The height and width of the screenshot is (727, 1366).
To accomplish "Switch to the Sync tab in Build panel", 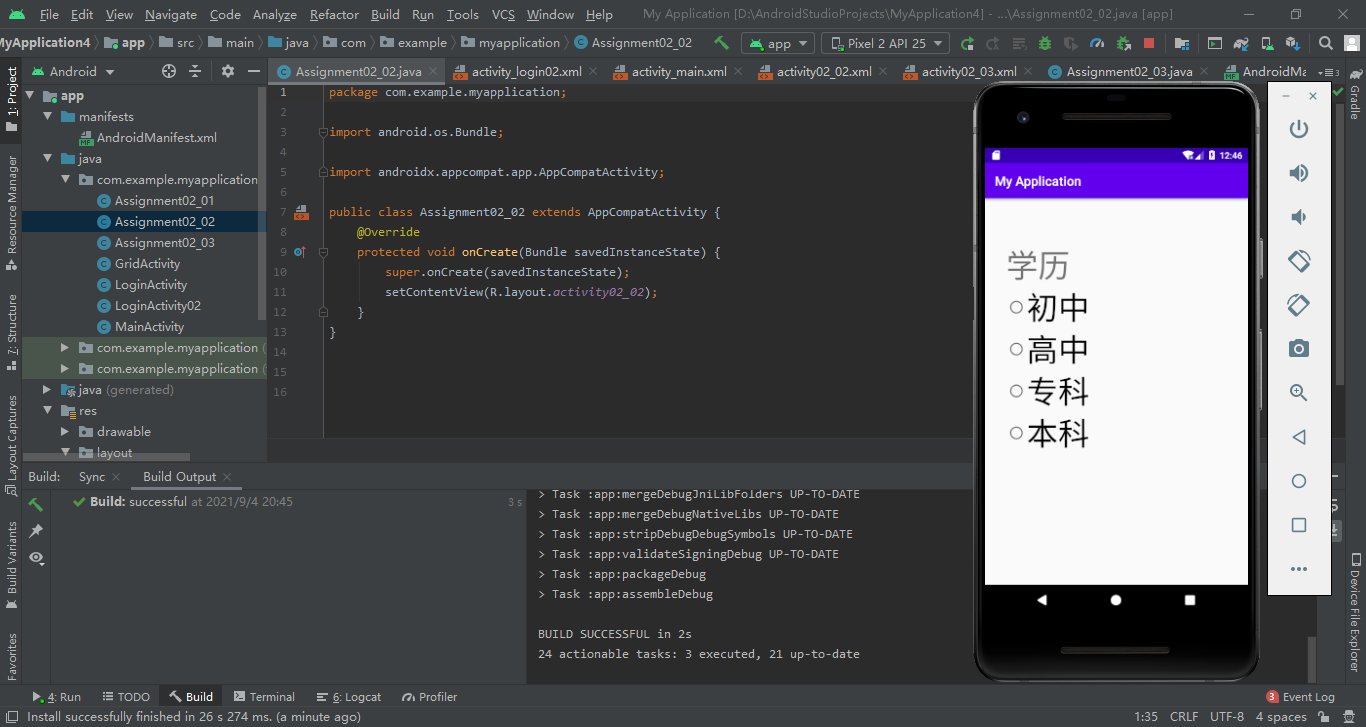I will click(92, 477).
